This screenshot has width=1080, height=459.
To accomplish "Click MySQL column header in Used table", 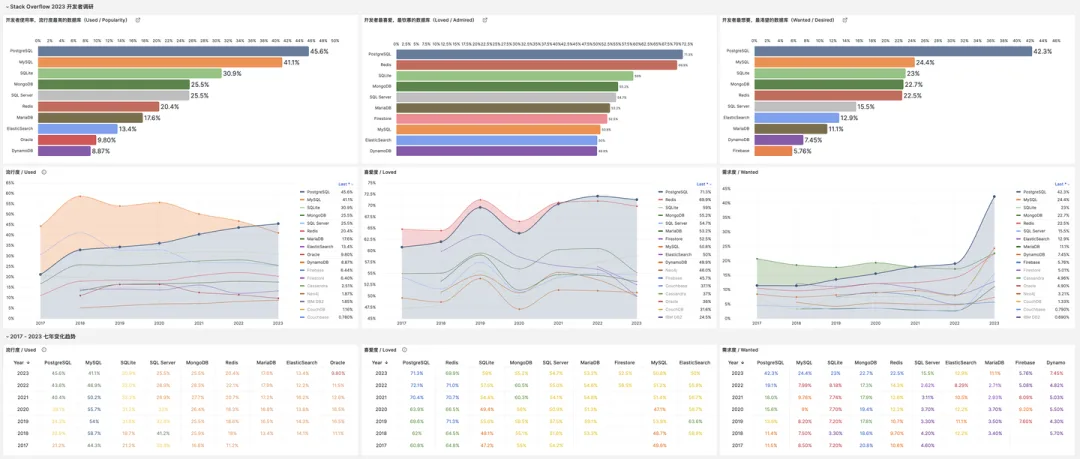I will click(x=93, y=362).
